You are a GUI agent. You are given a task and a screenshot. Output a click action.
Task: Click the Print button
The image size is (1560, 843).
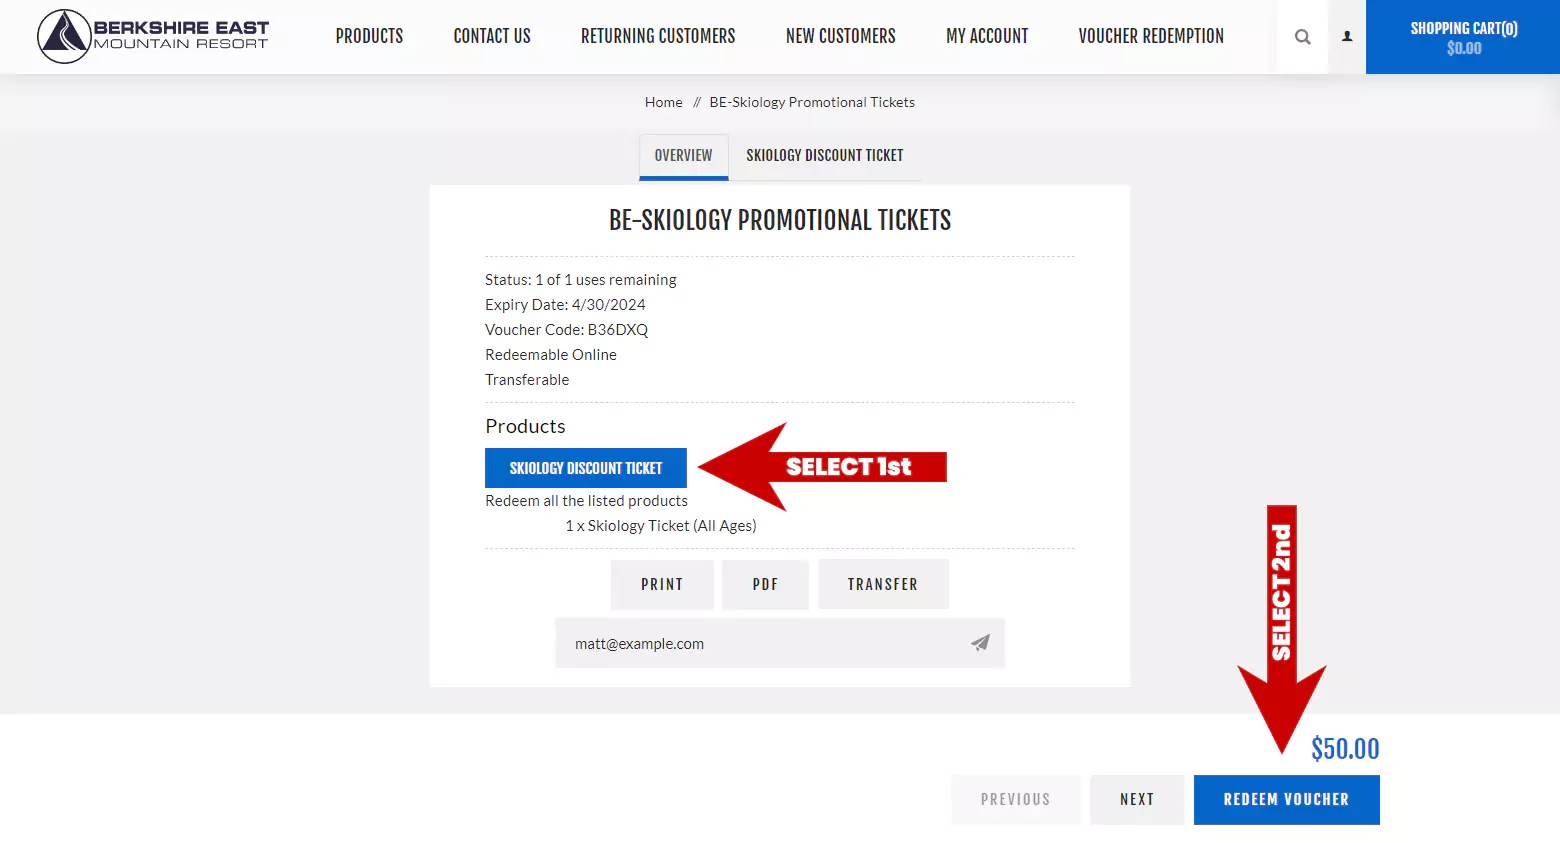[662, 584]
